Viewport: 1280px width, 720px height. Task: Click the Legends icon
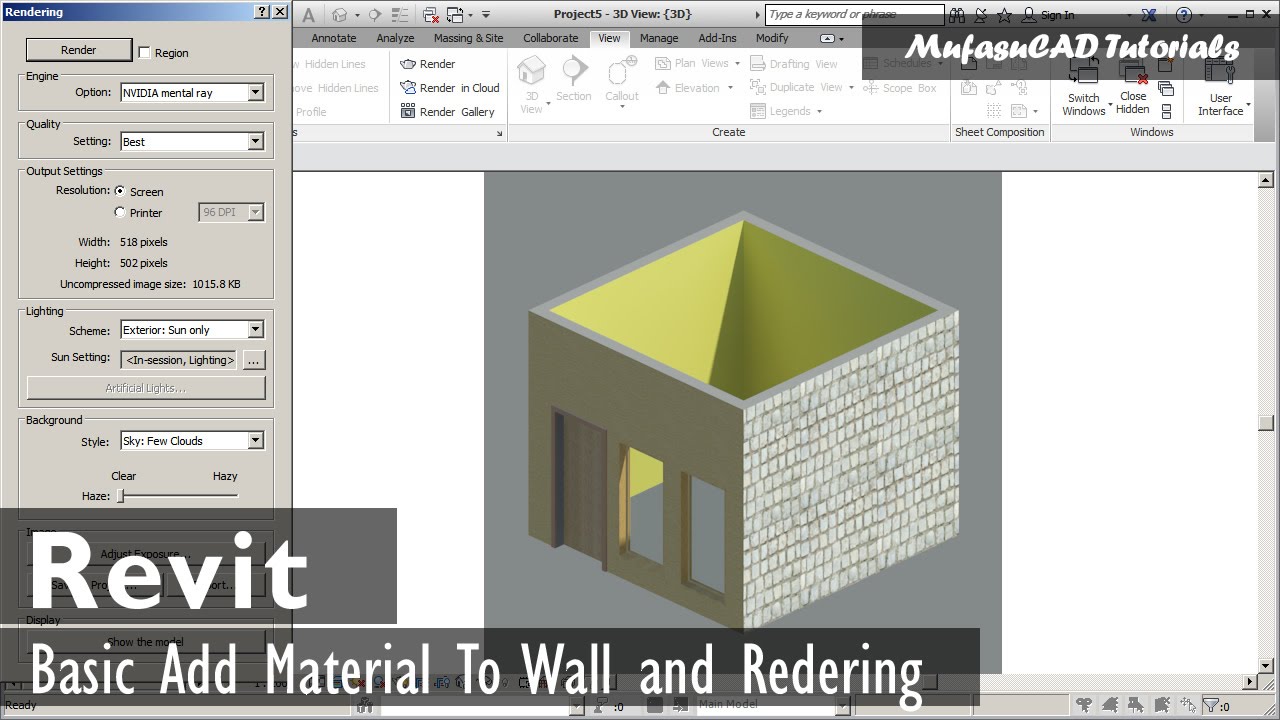point(757,111)
